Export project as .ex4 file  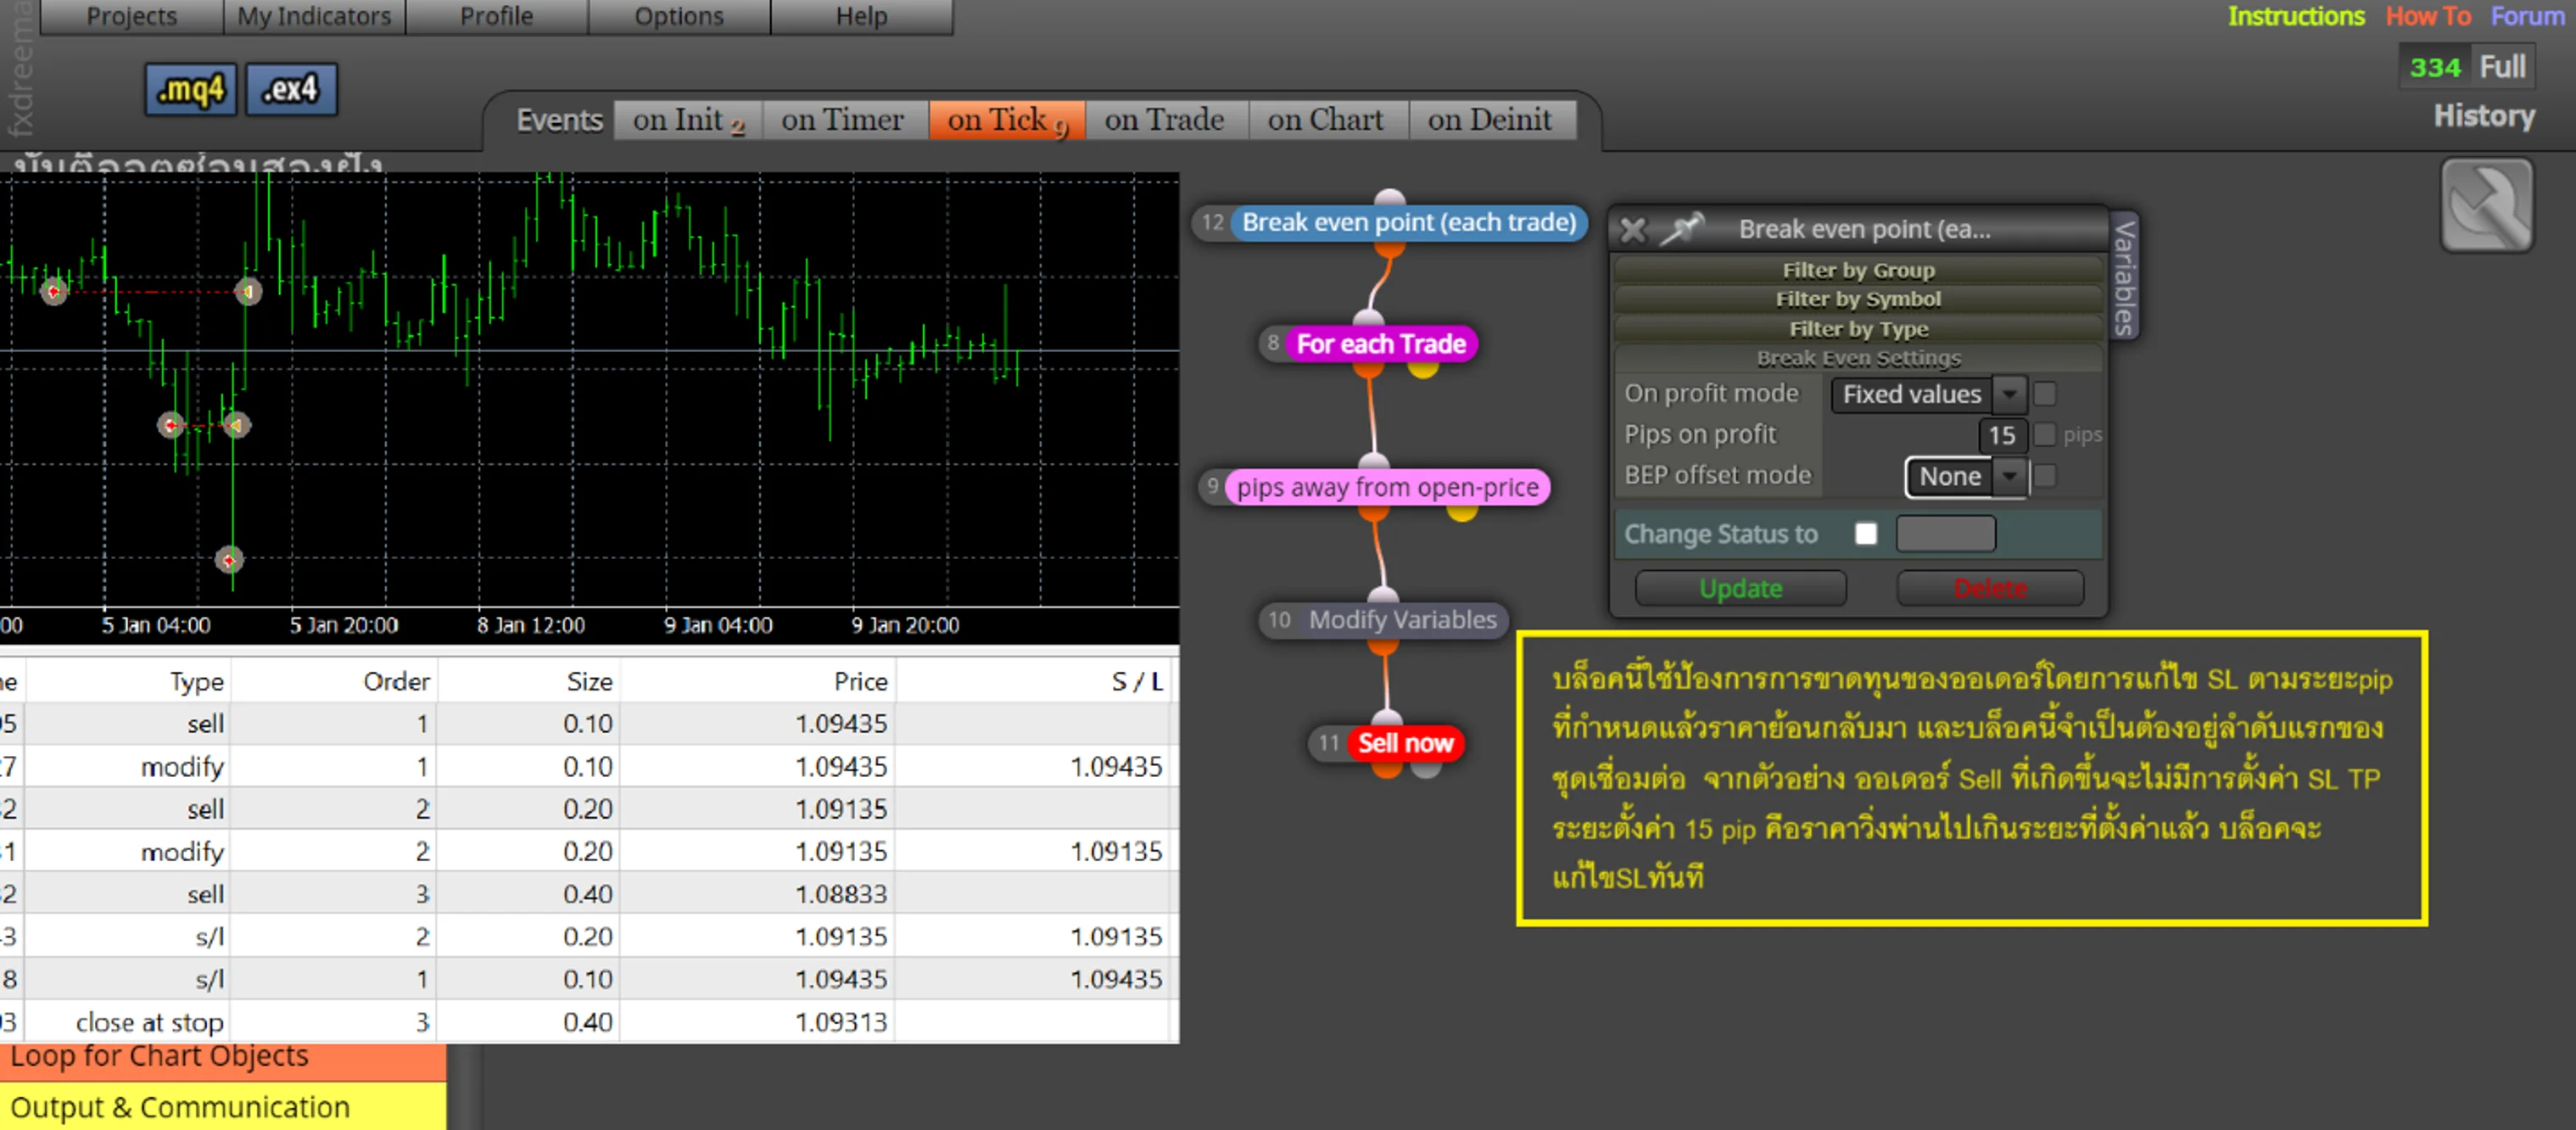point(291,90)
